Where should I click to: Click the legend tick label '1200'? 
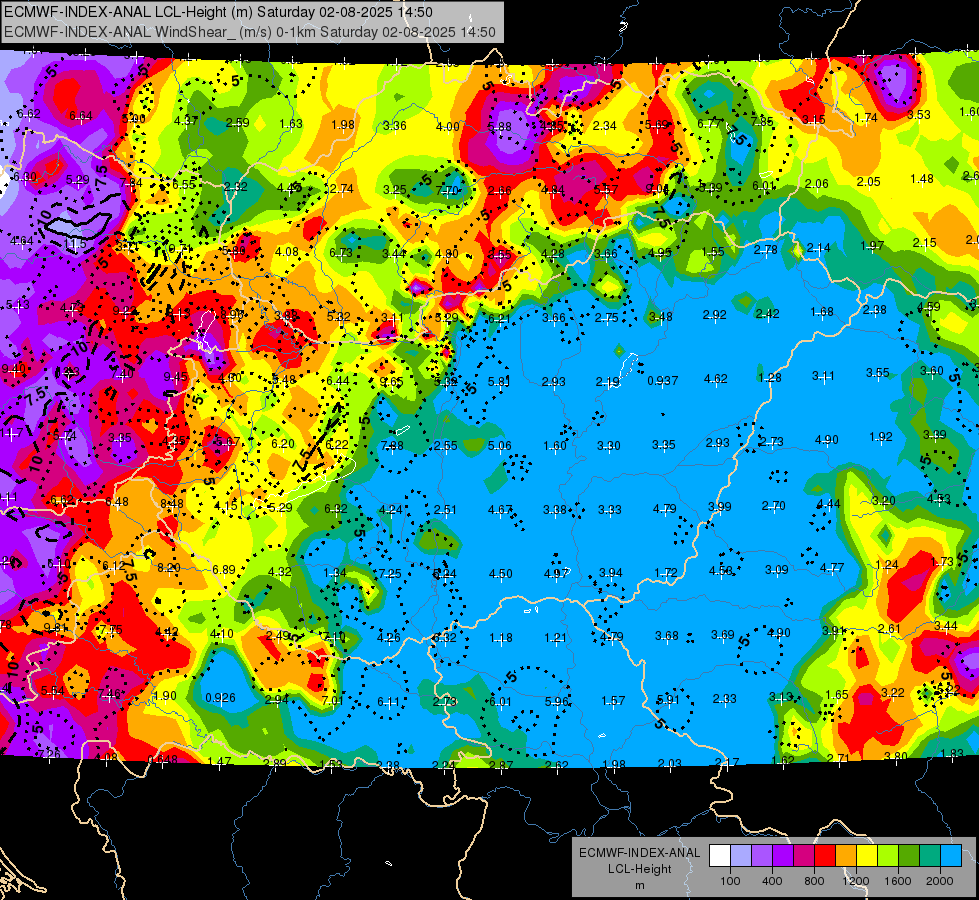pos(856,881)
